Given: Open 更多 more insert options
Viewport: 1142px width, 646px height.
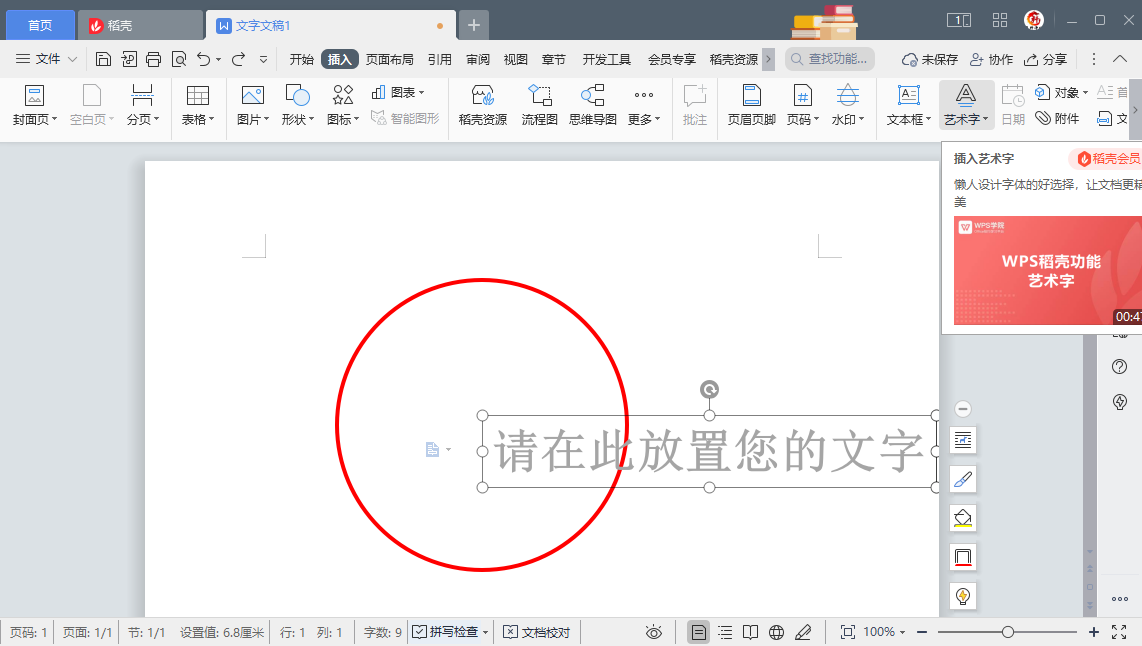Looking at the screenshot, I should pos(644,106).
